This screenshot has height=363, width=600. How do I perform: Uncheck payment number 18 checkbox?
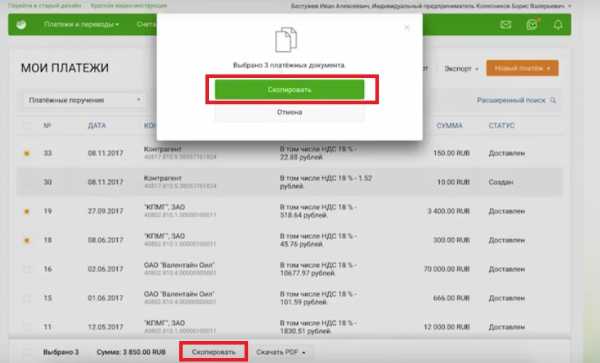[27, 240]
